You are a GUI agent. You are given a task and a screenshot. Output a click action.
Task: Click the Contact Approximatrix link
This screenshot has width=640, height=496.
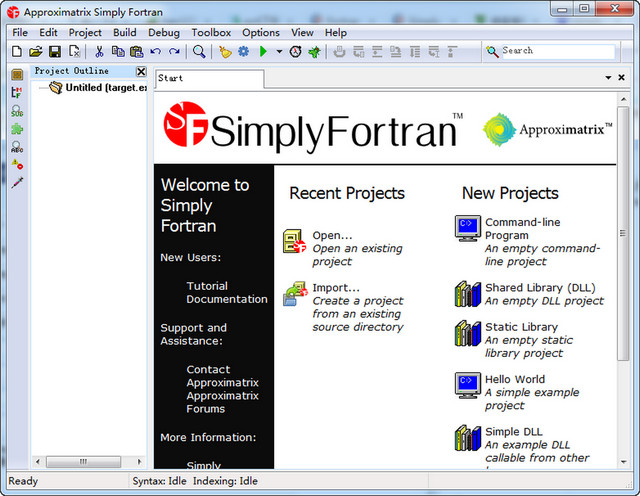[x=222, y=376]
